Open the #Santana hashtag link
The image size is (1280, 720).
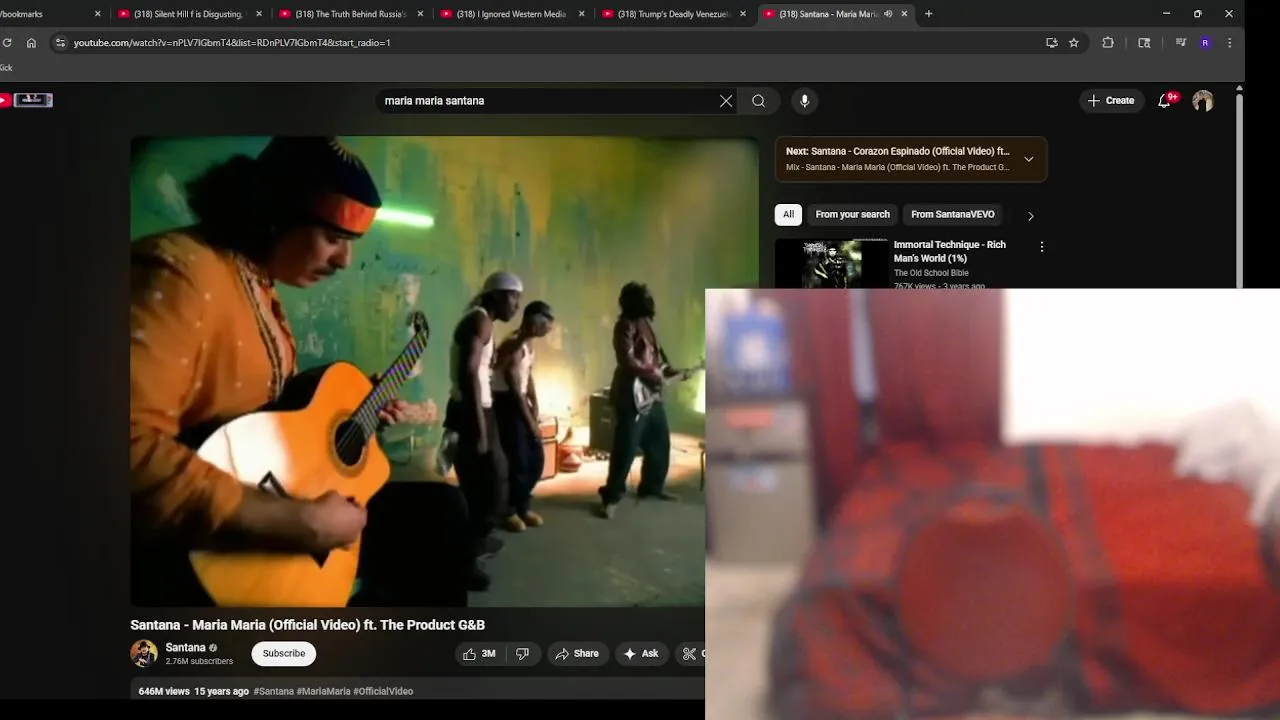274,691
